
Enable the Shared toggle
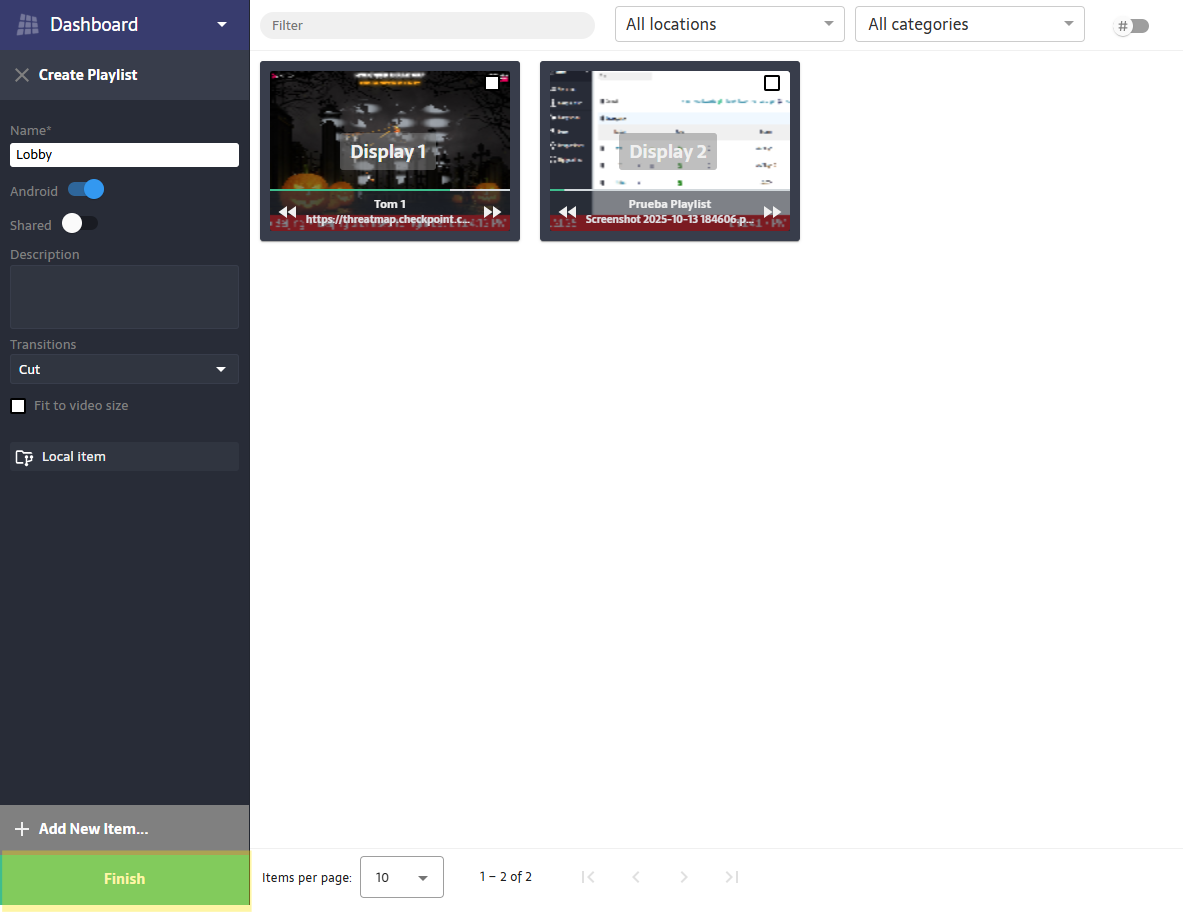point(80,224)
